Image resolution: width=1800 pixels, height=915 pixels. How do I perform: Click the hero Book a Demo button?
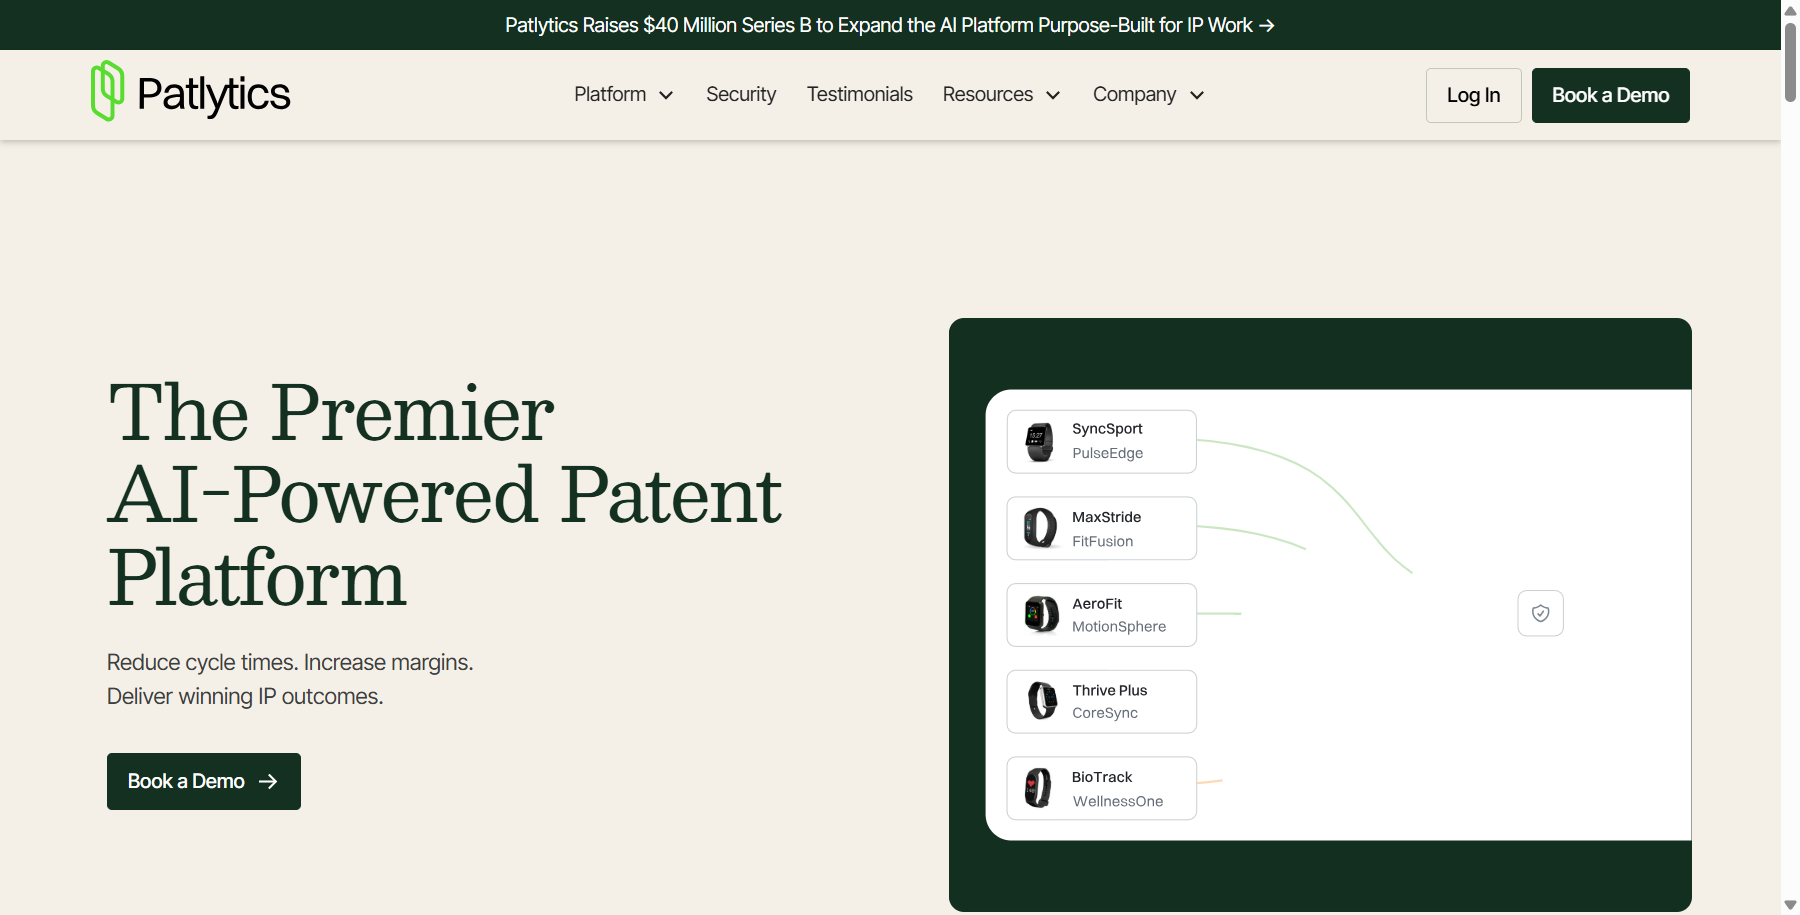pos(204,781)
